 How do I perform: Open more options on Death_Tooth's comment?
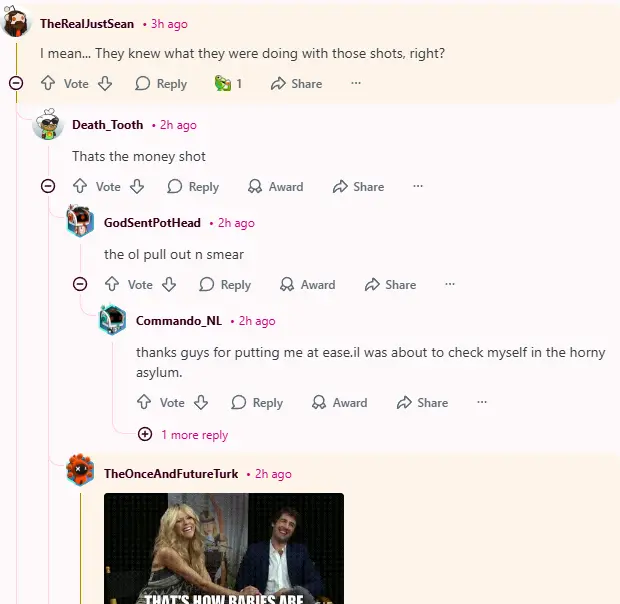[x=418, y=186]
